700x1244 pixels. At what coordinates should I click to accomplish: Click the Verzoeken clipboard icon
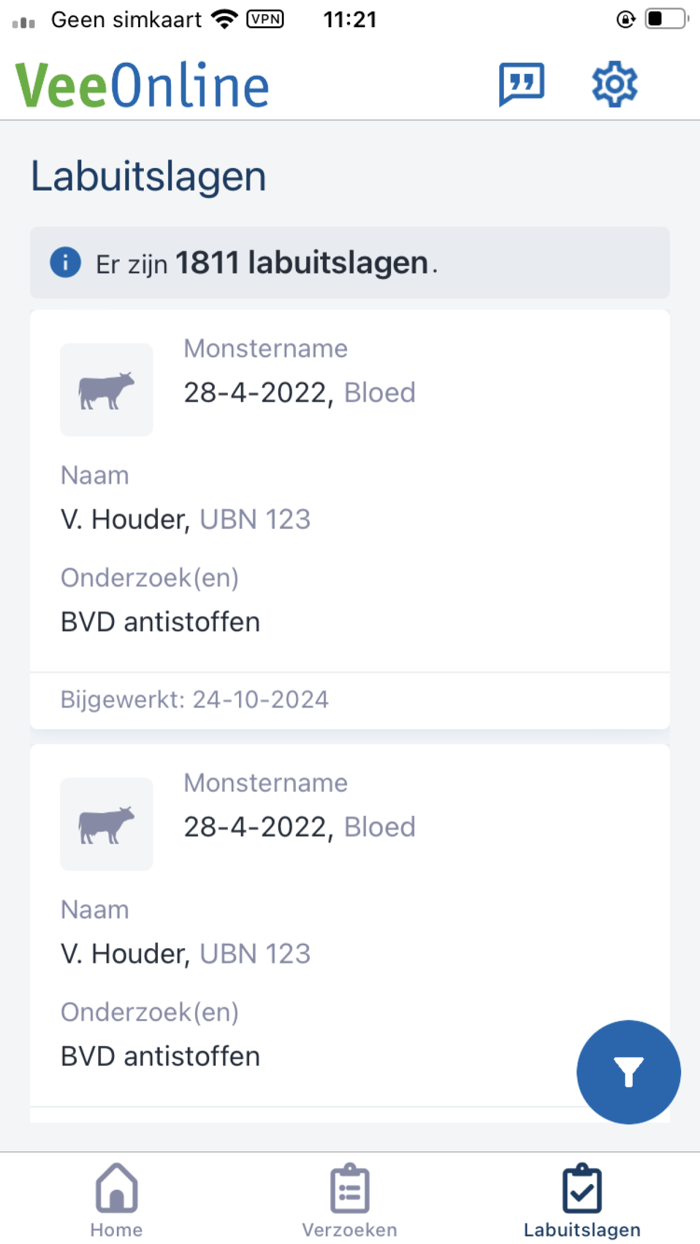click(x=349, y=1188)
